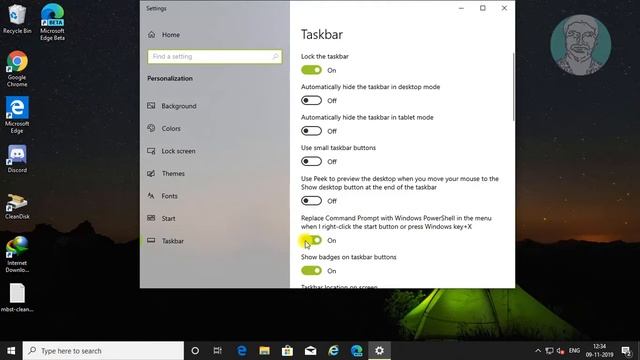Open Cortana circle icon on taskbar
Screen dimensions: 640x360
point(195,351)
